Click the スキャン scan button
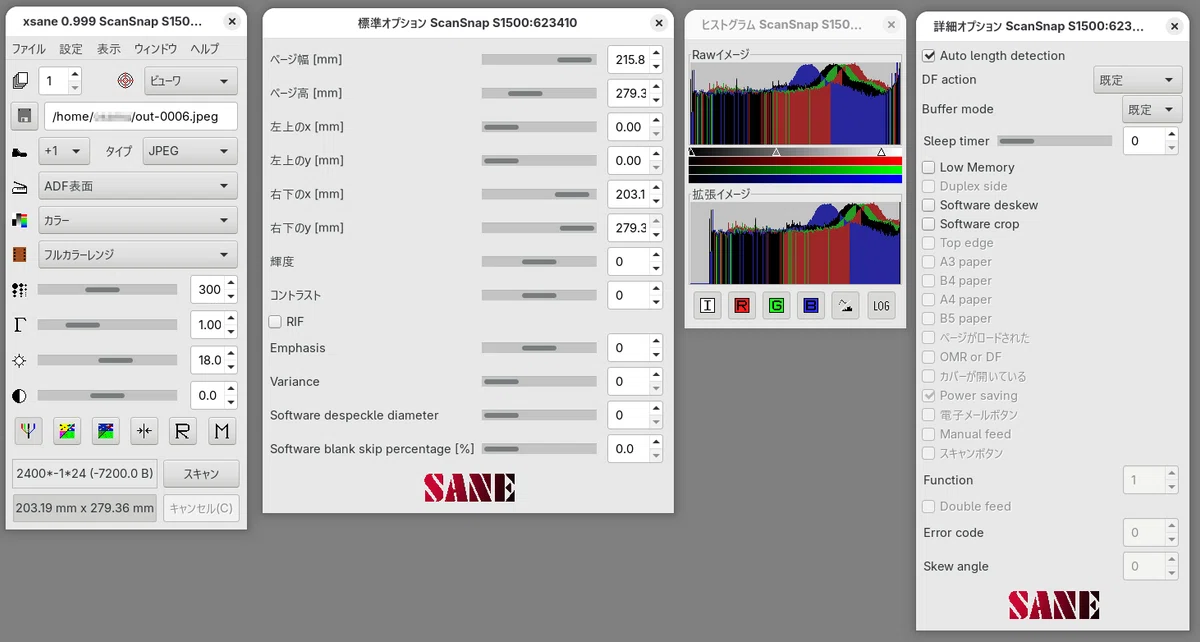The width and height of the screenshot is (1200, 642). point(201,473)
